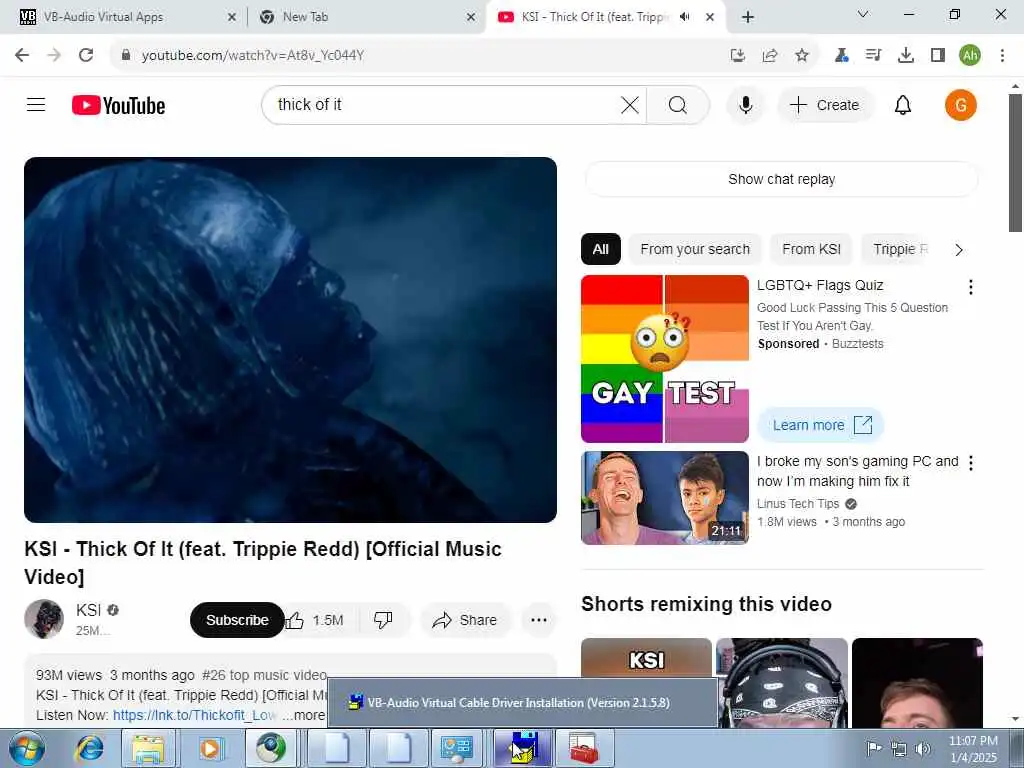Go to YouTube home via logo
The height and width of the screenshot is (768, 1024).
pyautogui.click(x=118, y=105)
